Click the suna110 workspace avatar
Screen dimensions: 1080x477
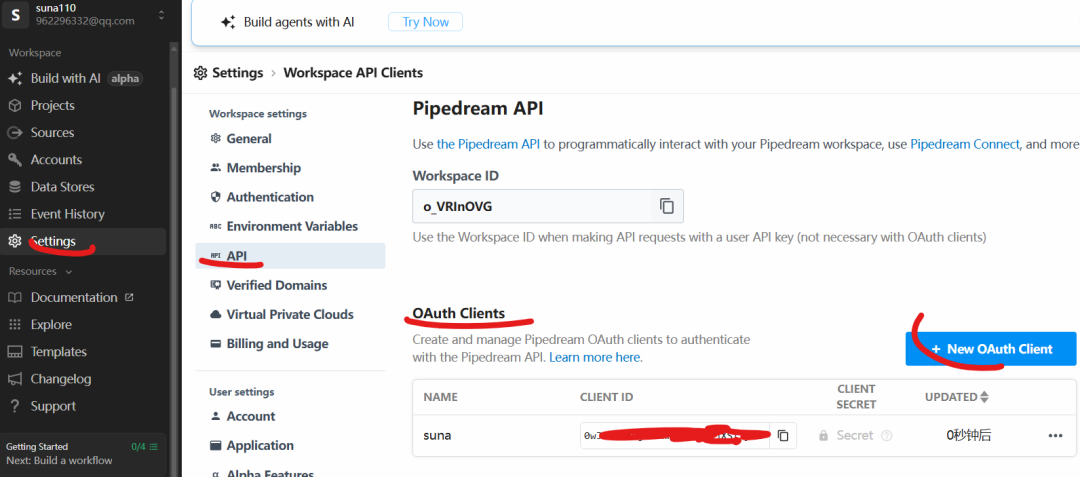15,14
